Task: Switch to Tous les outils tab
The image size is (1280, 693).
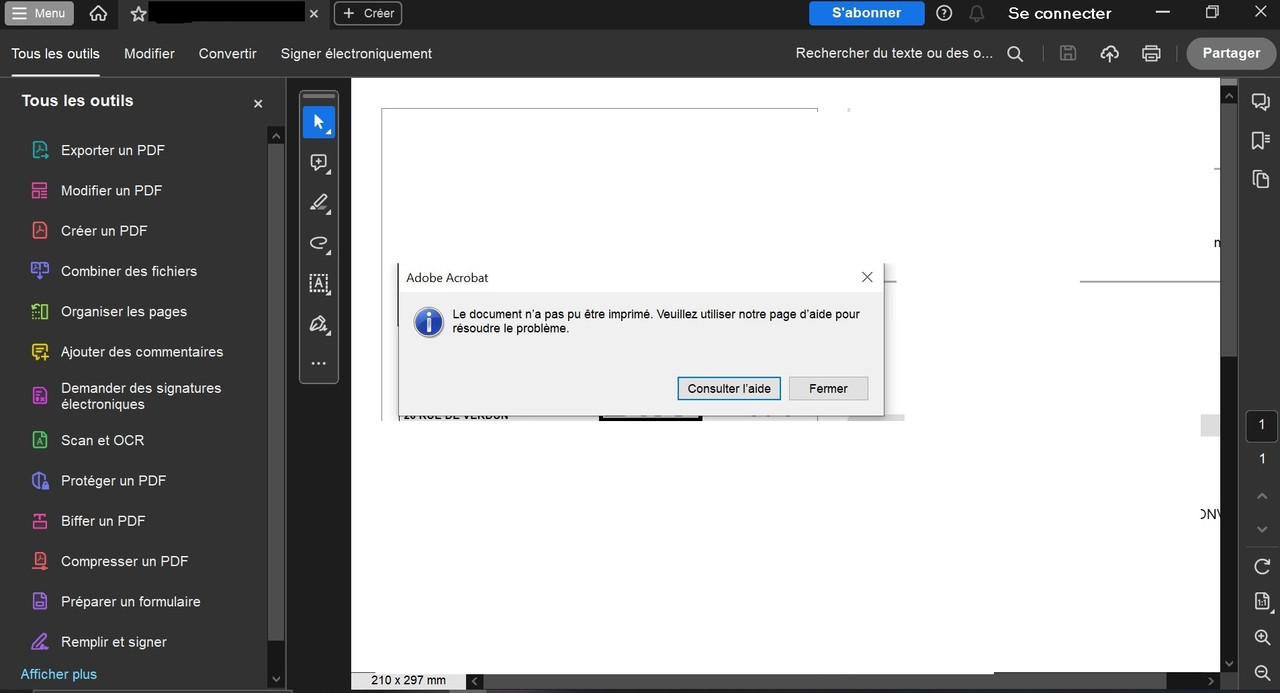Action: pos(56,53)
